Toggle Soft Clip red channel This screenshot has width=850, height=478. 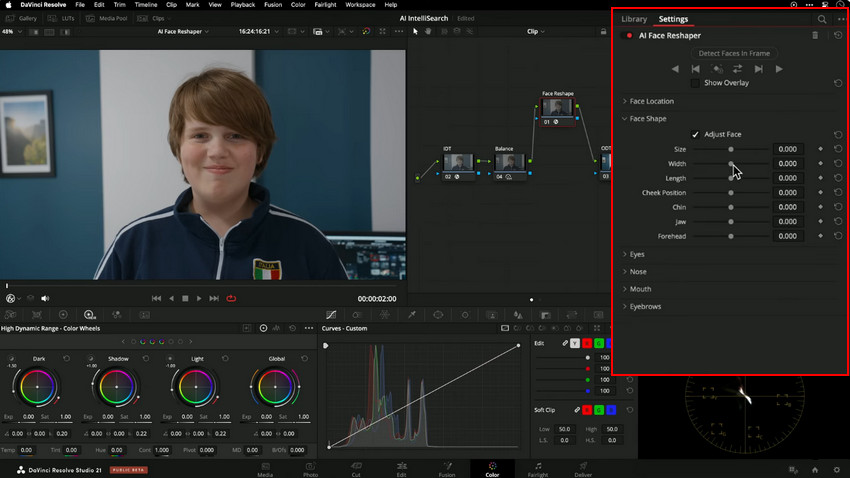tap(587, 410)
